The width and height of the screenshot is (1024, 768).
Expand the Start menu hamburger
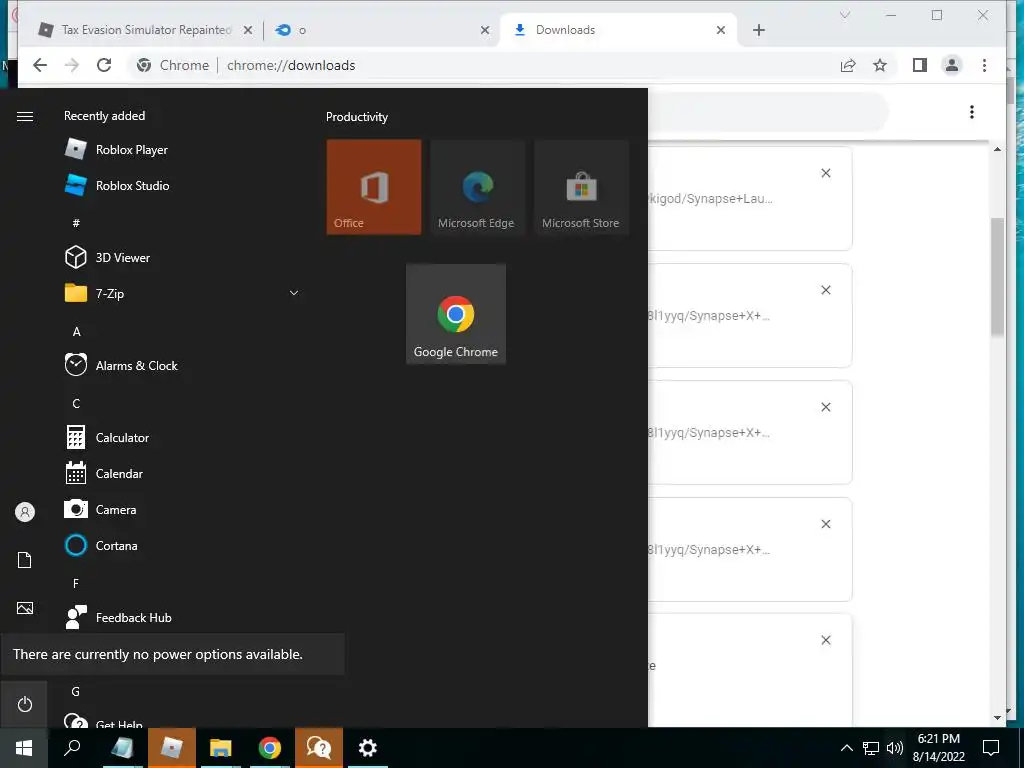pyautogui.click(x=25, y=116)
